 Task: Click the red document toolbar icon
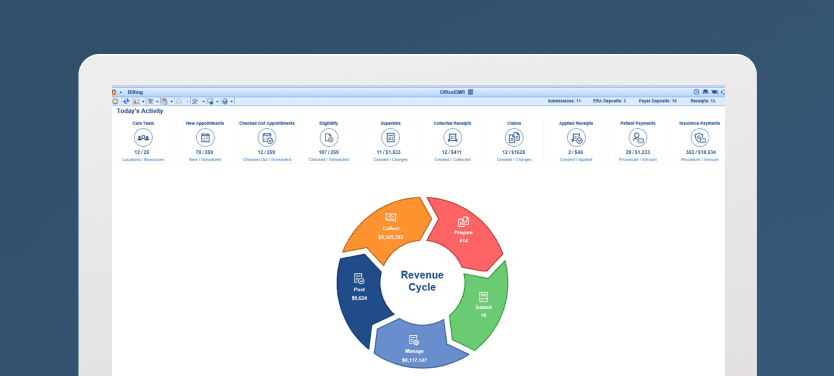[164, 101]
